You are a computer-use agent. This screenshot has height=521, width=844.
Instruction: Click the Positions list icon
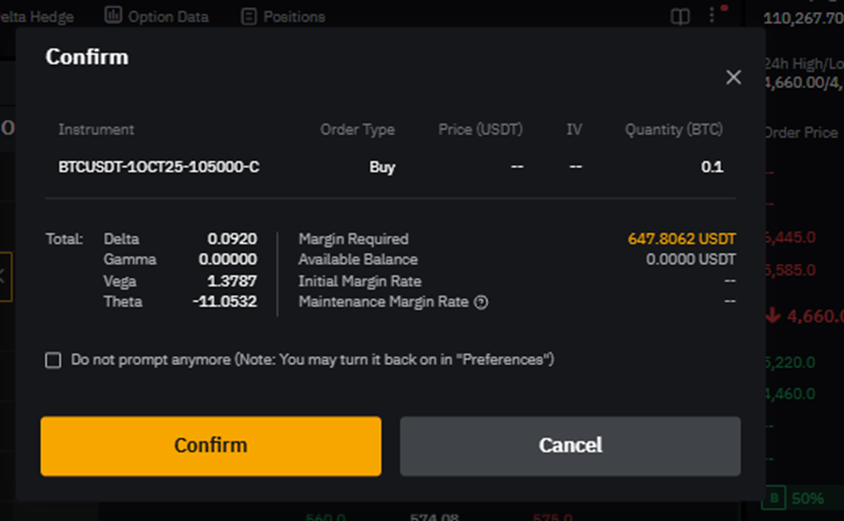(x=247, y=16)
